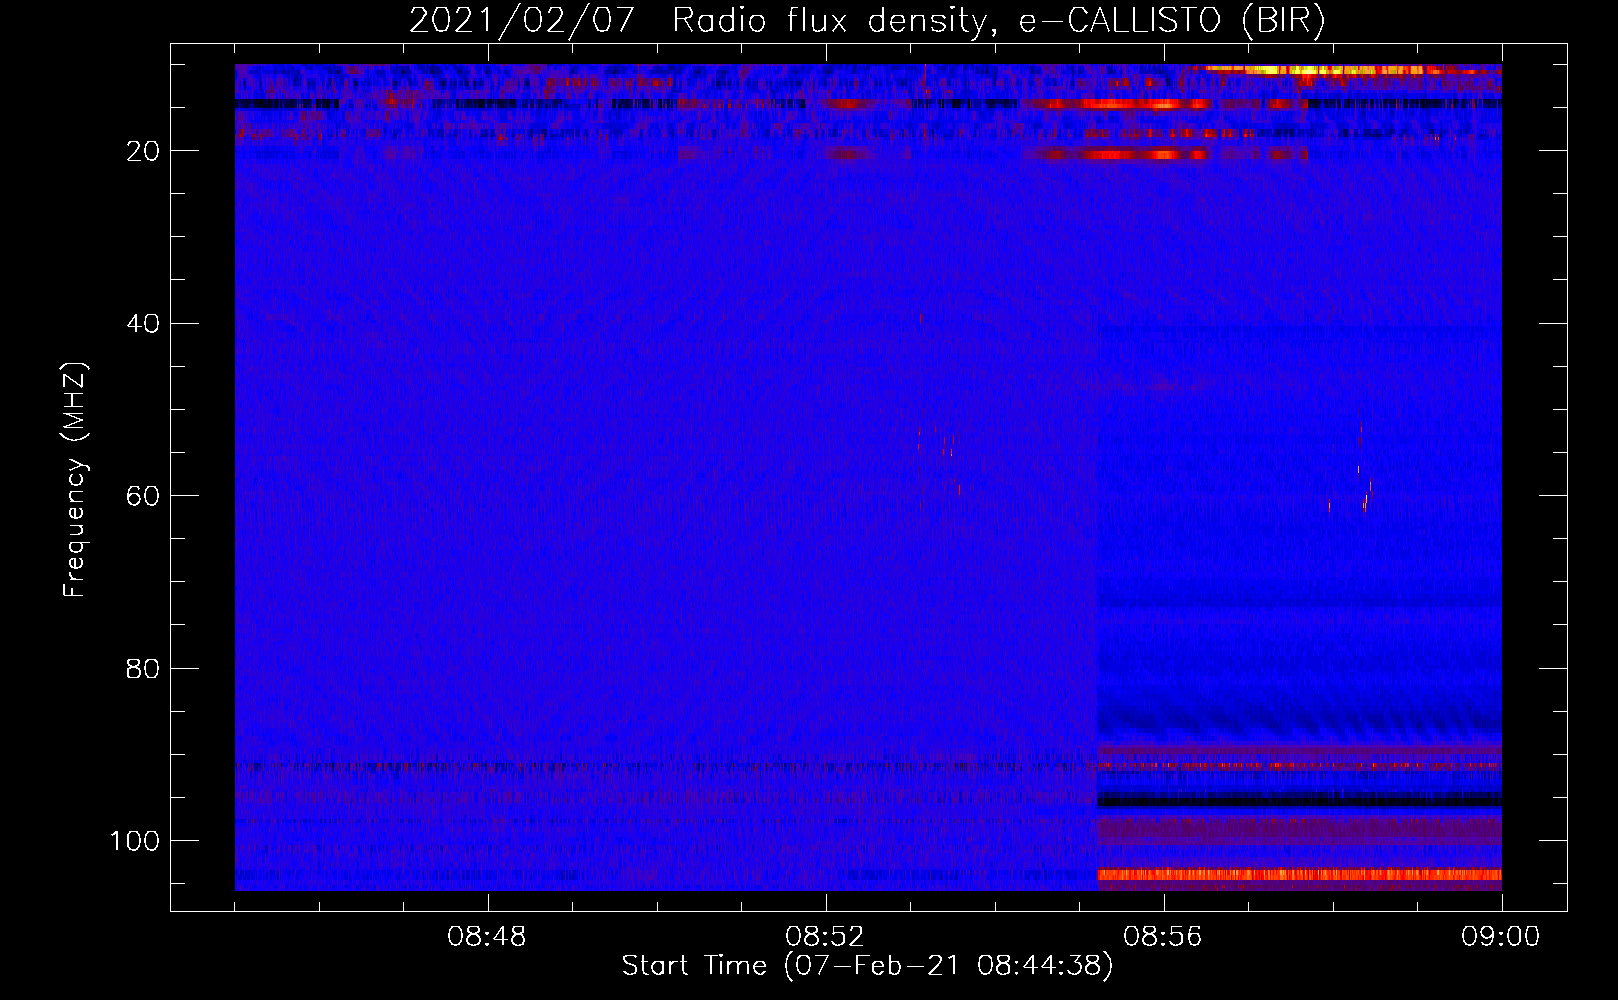The height and width of the screenshot is (1000, 1618).
Task: Click the orange interference band near 104 MHz
Action: tap(1300, 875)
